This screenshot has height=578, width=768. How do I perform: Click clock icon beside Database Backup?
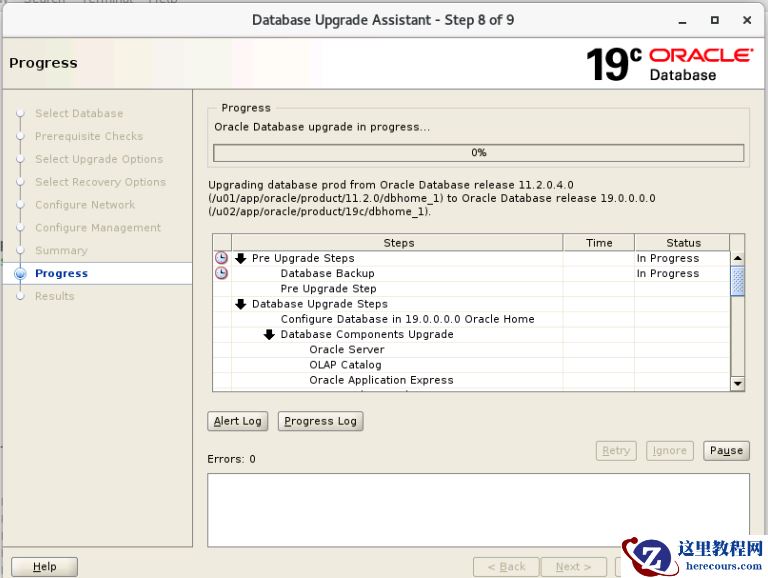pyautogui.click(x=221, y=273)
